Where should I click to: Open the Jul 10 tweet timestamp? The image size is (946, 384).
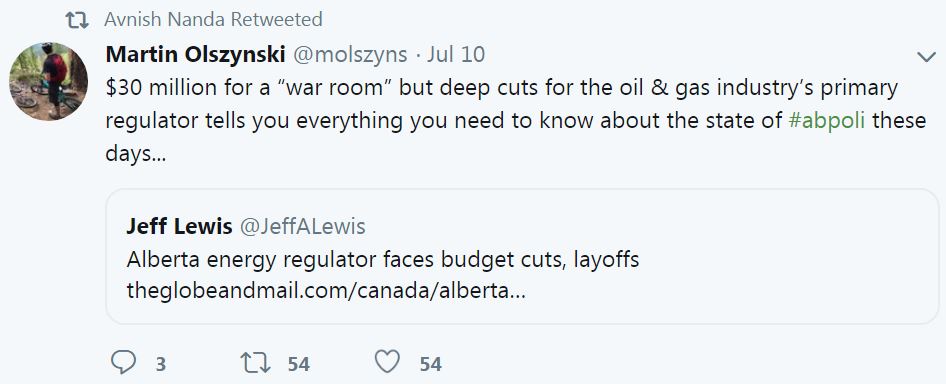456,55
